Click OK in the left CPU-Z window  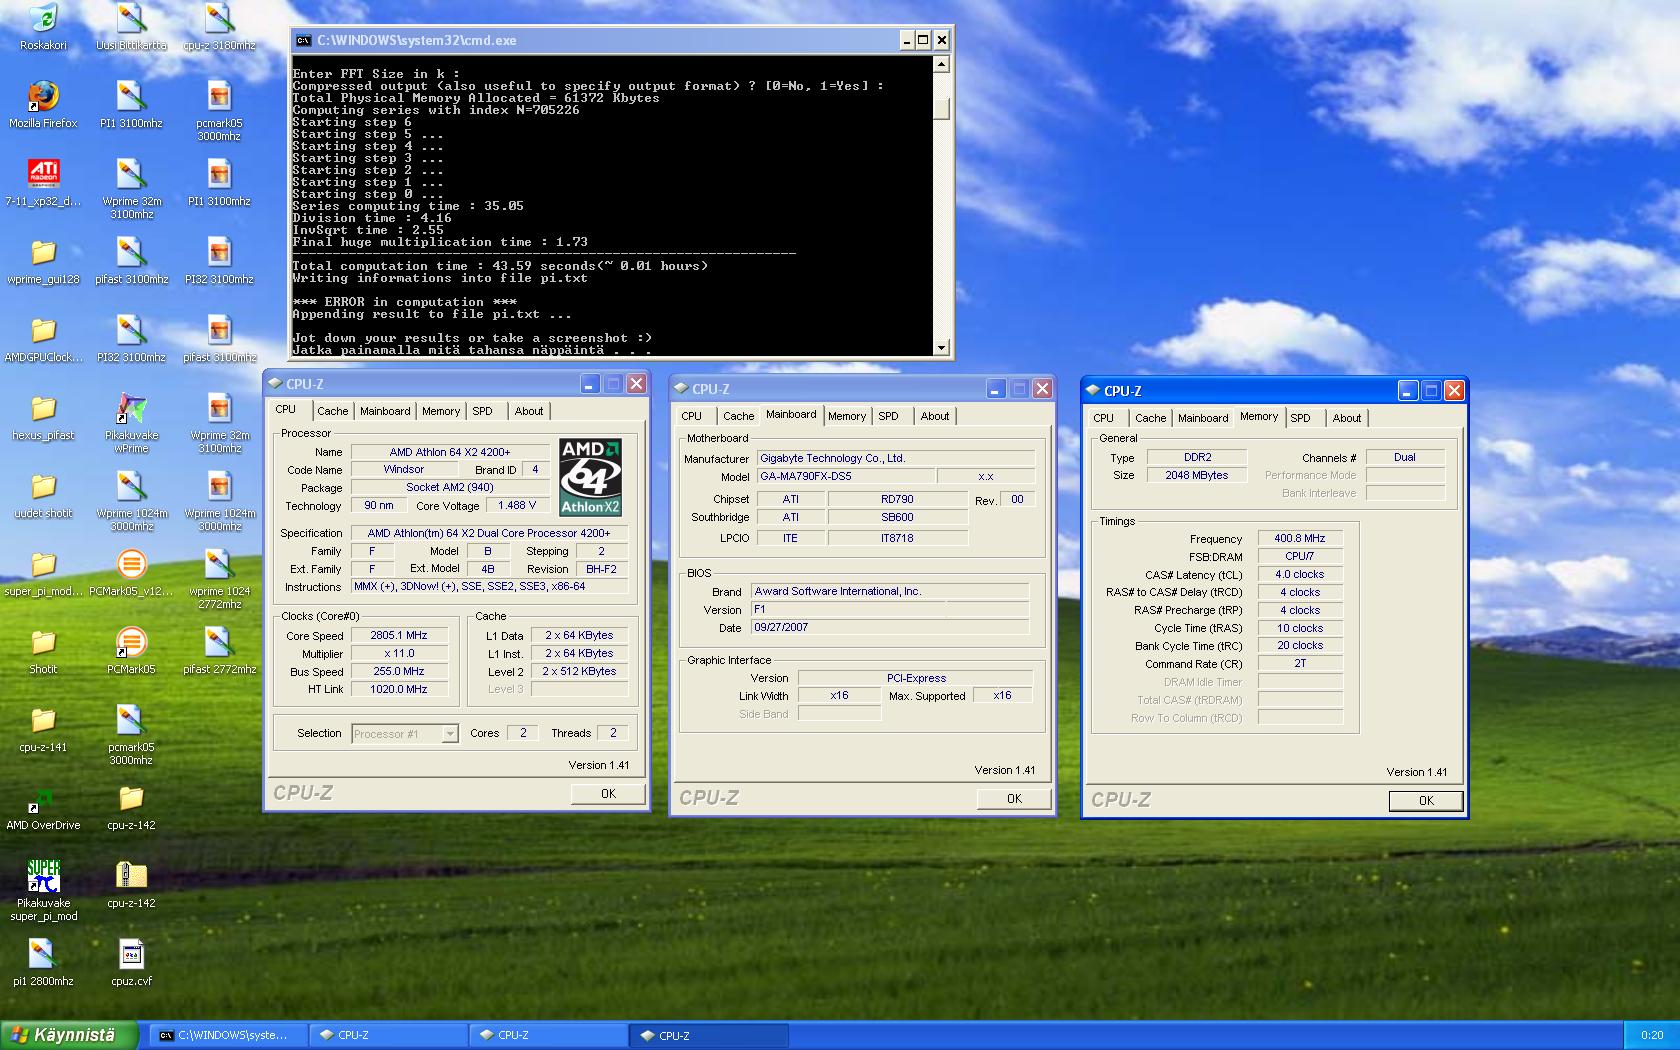coord(608,793)
